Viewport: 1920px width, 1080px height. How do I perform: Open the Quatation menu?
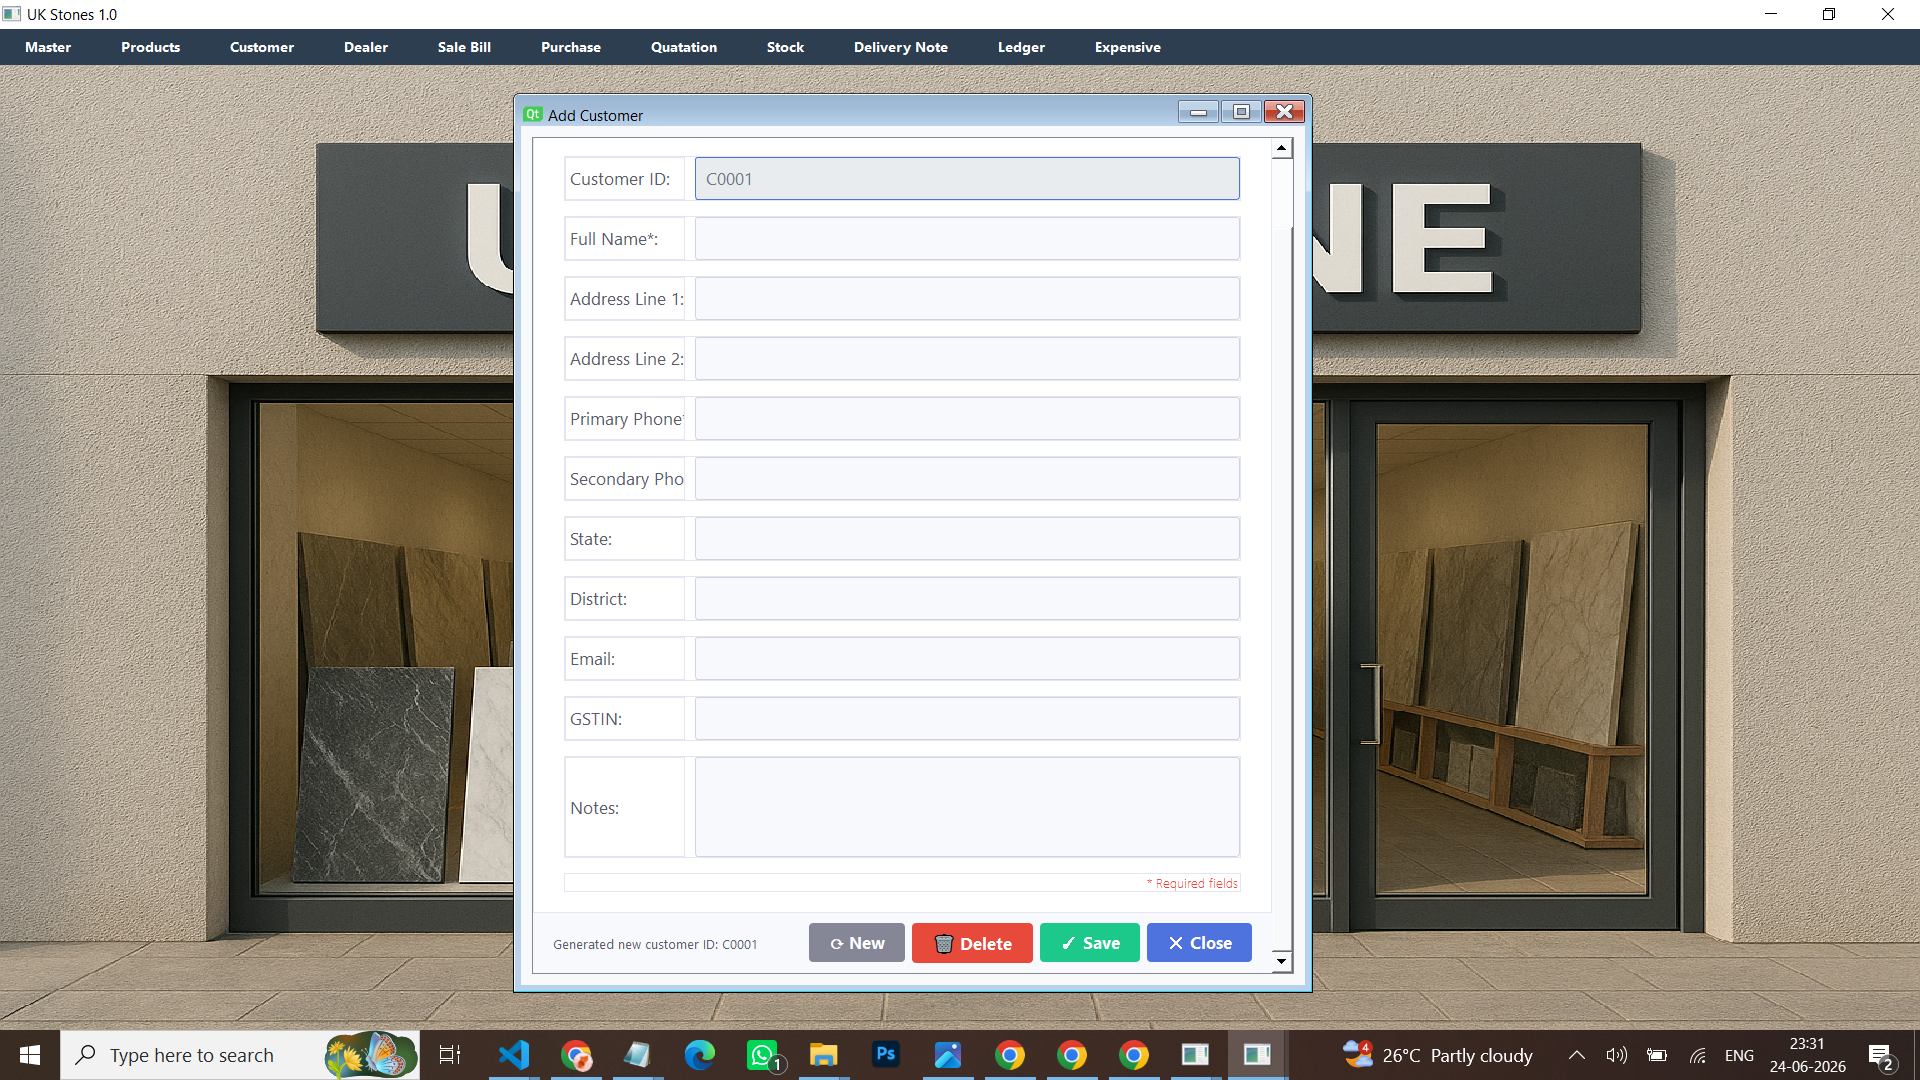click(x=683, y=47)
